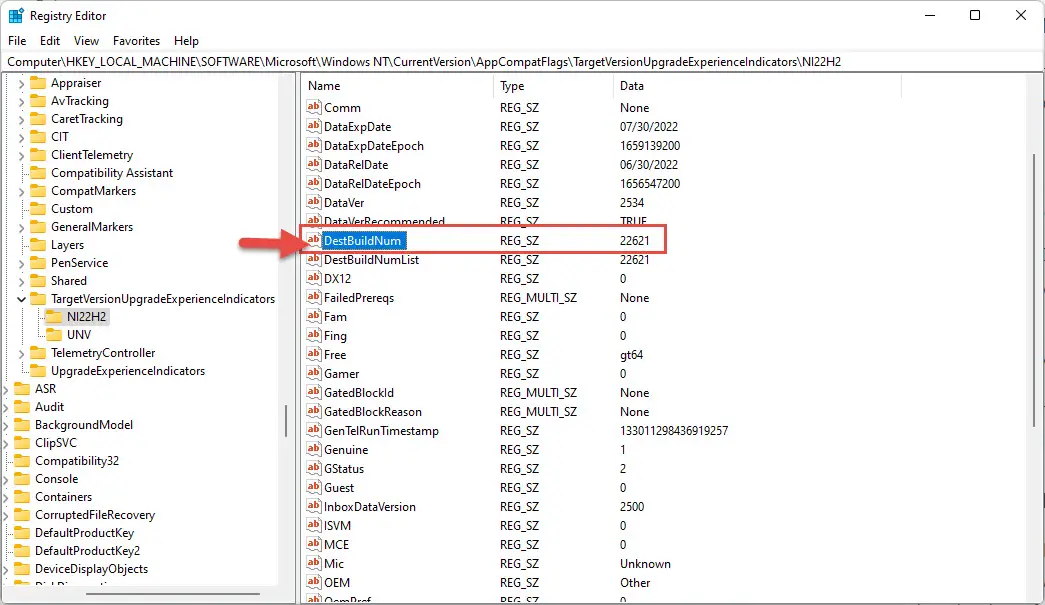1045x605 pixels.
Task: Open the Help menu
Action: [x=187, y=41]
